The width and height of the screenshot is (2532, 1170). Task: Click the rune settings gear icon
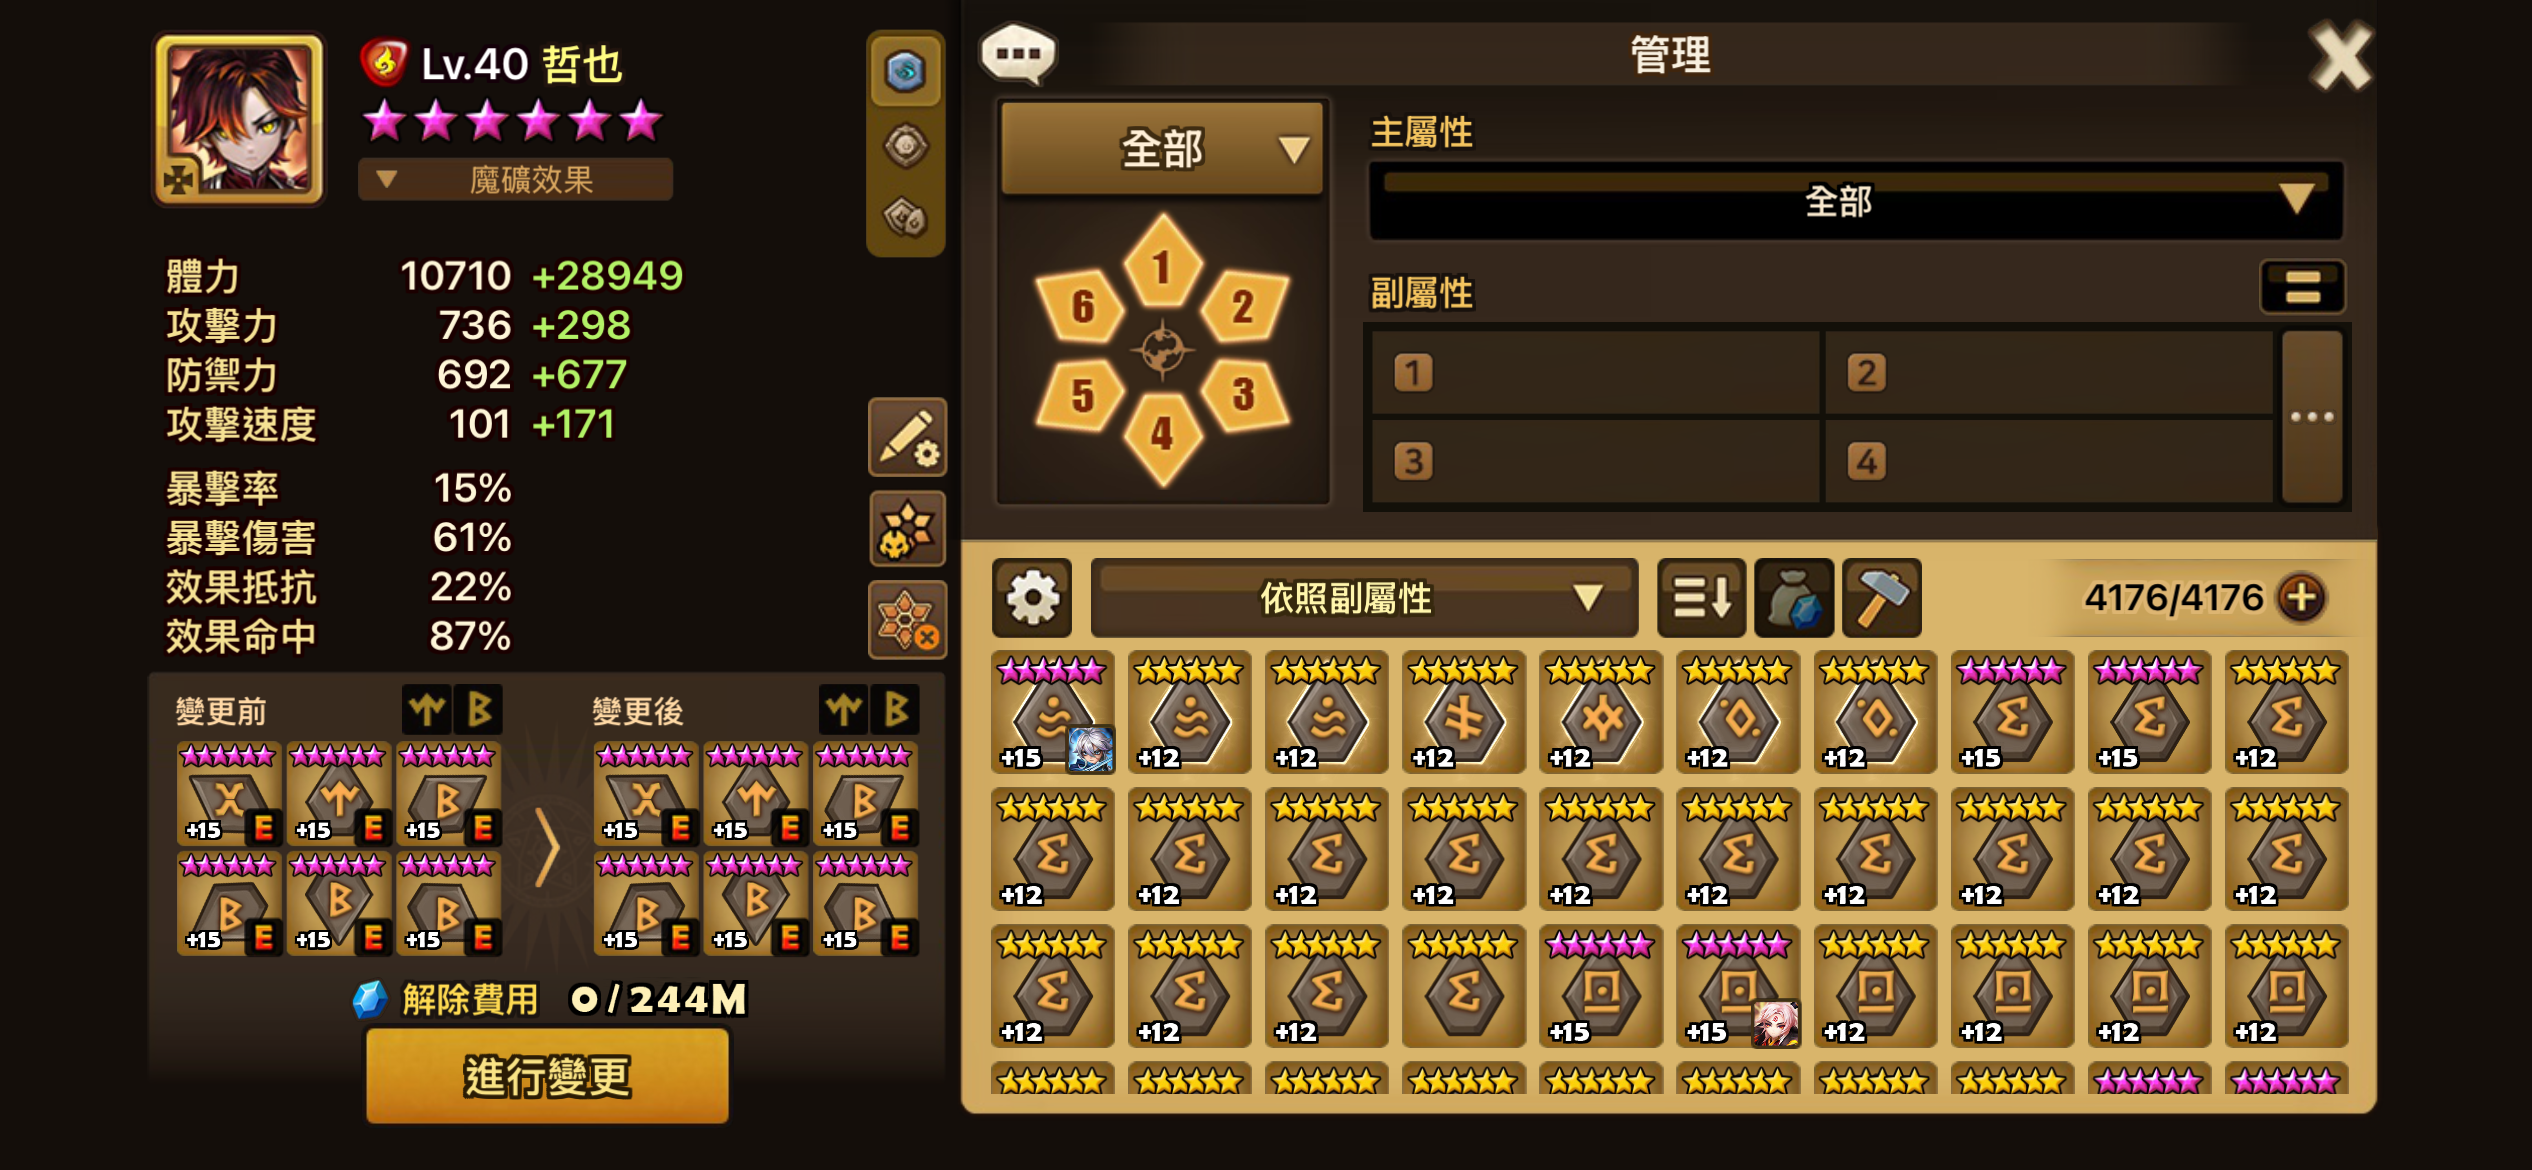(x=1032, y=598)
